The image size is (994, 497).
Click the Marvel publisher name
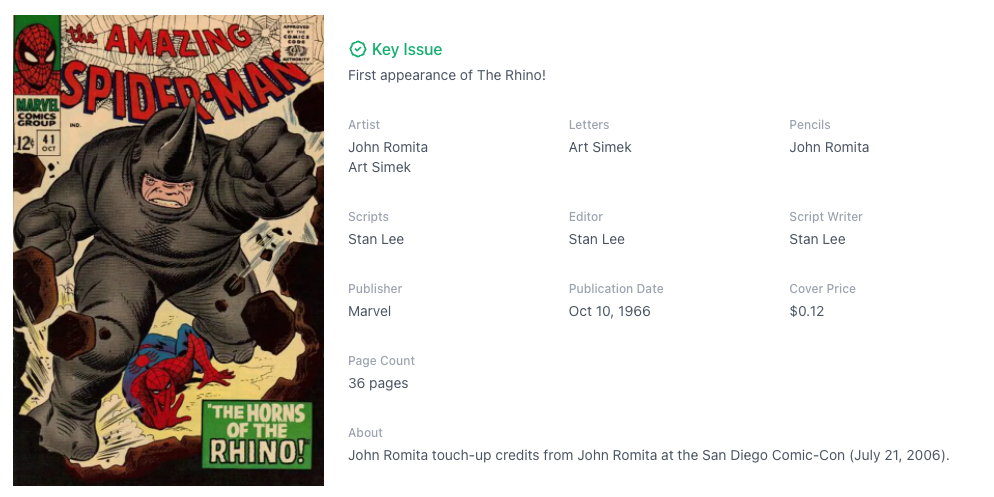click(369, 311)
